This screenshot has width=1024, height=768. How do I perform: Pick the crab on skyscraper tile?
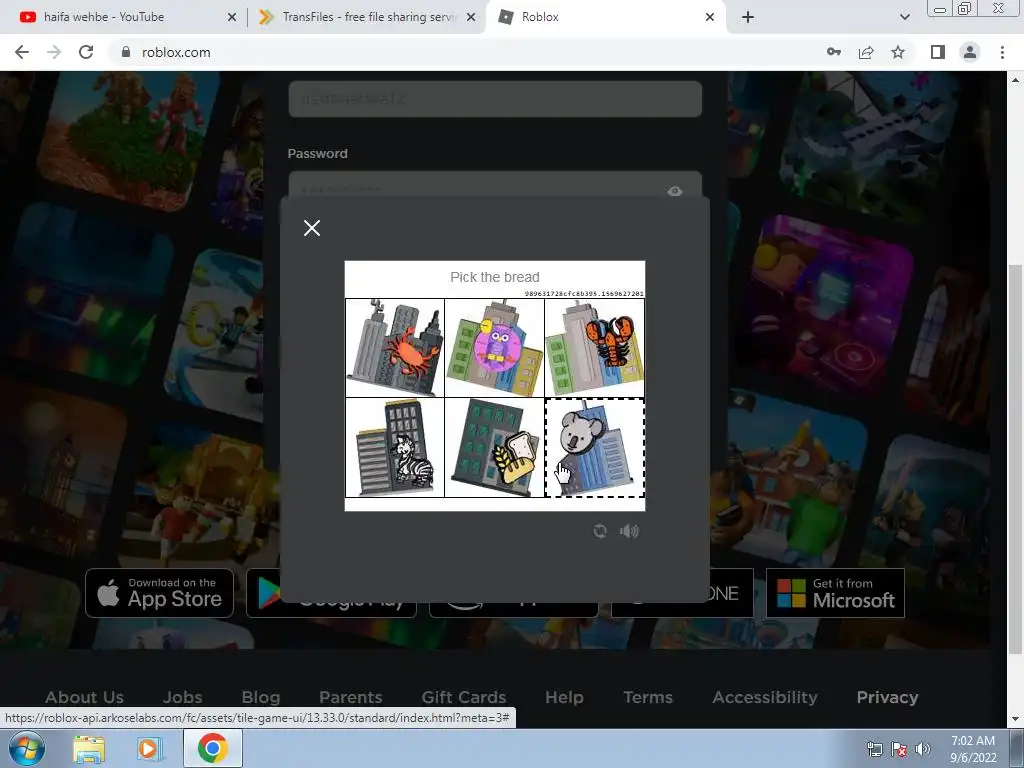(394, 348)
